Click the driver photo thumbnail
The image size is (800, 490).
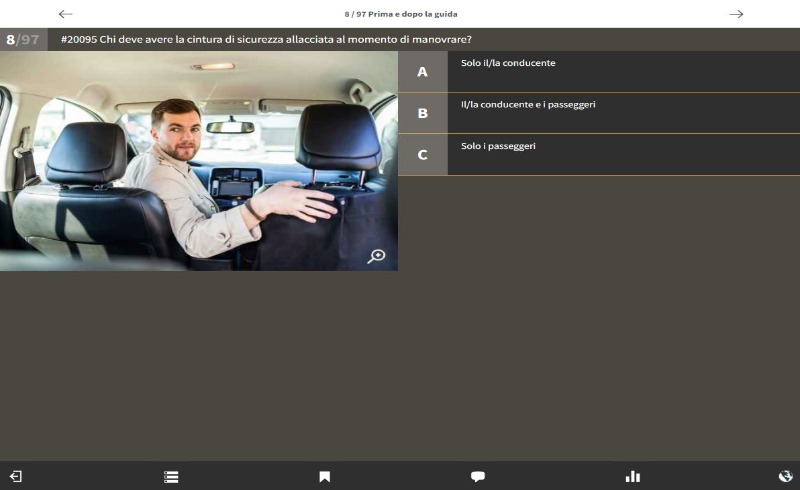coord(198,161)
